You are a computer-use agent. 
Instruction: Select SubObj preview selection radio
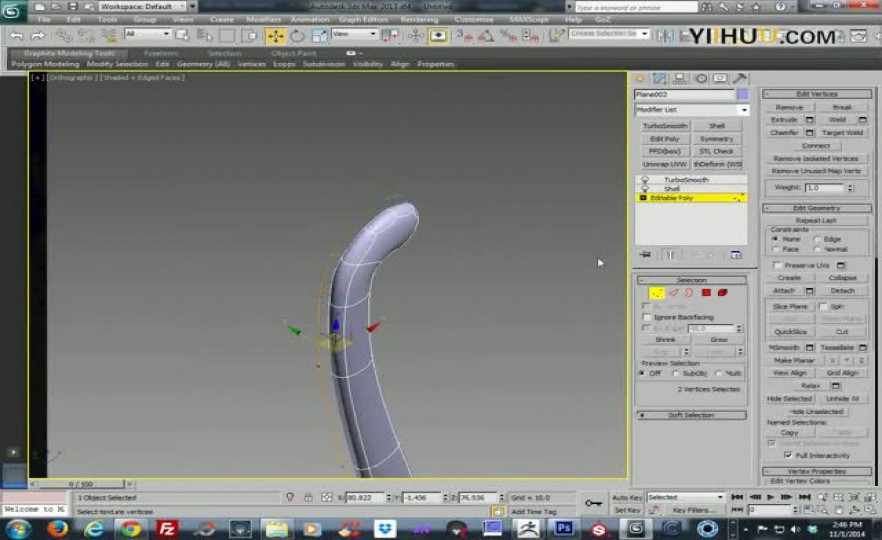coord(676,374)
